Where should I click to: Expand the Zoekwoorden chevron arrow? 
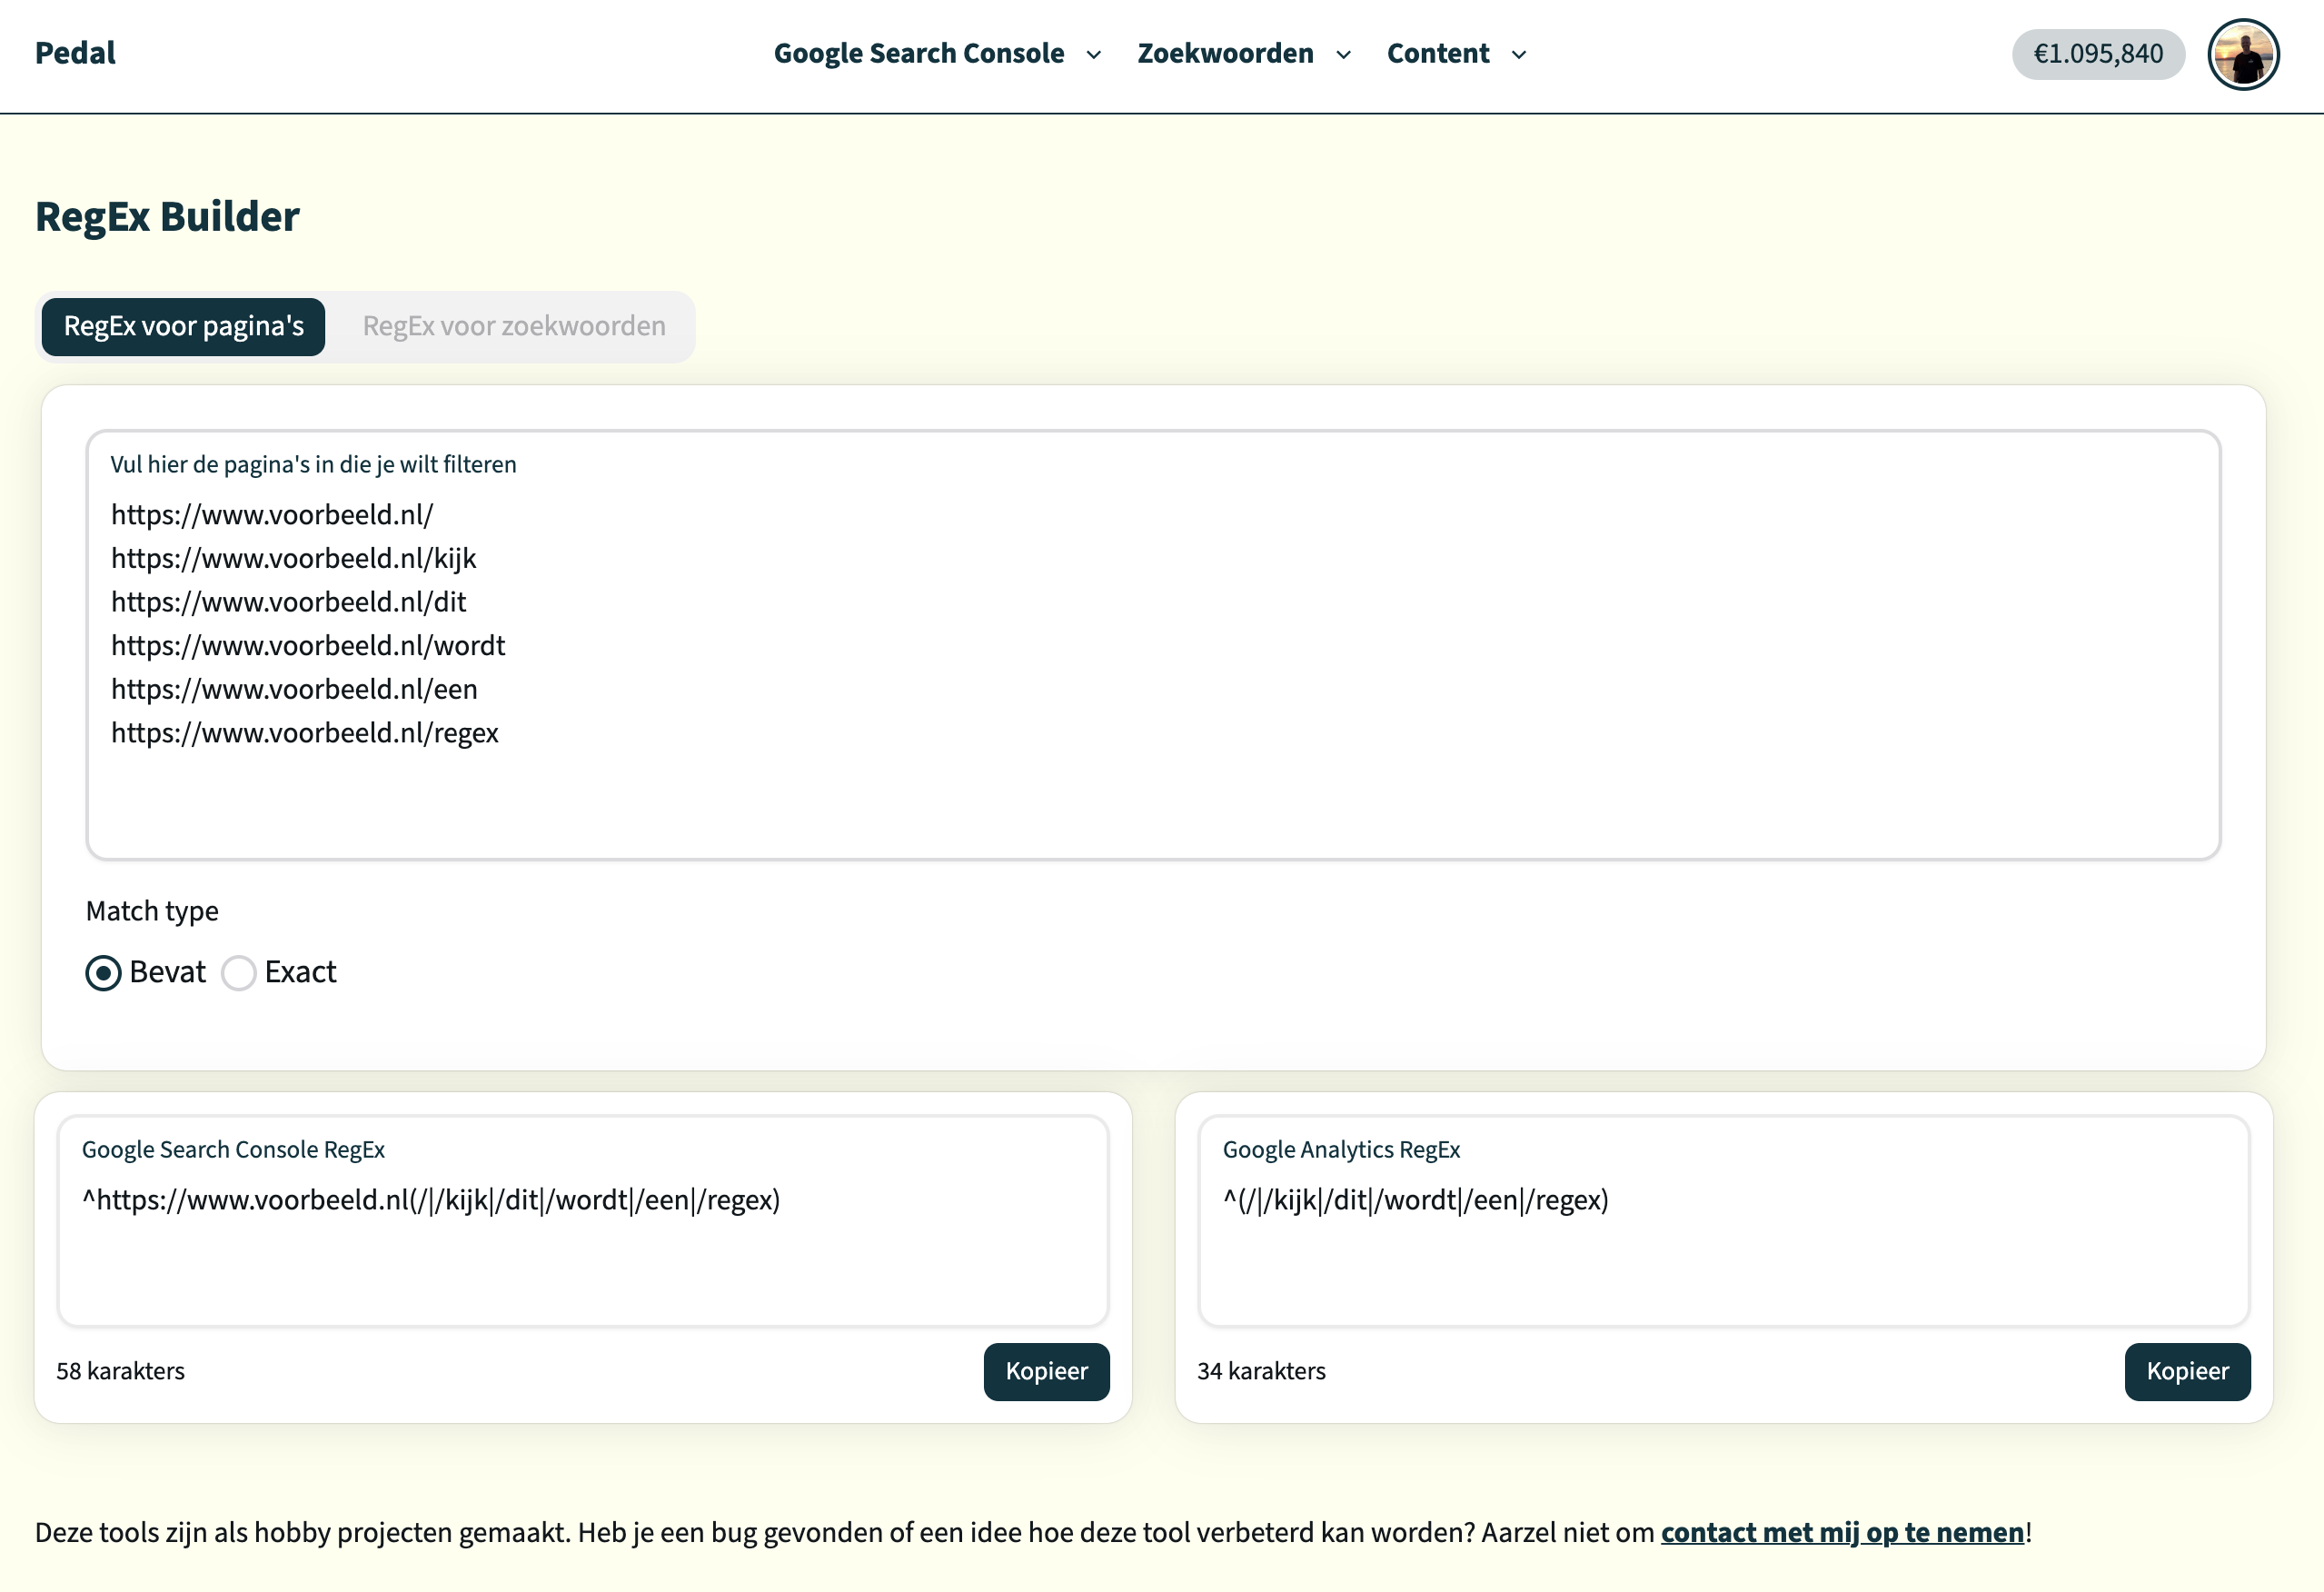pyautogui.click(x=1344, y=55)
